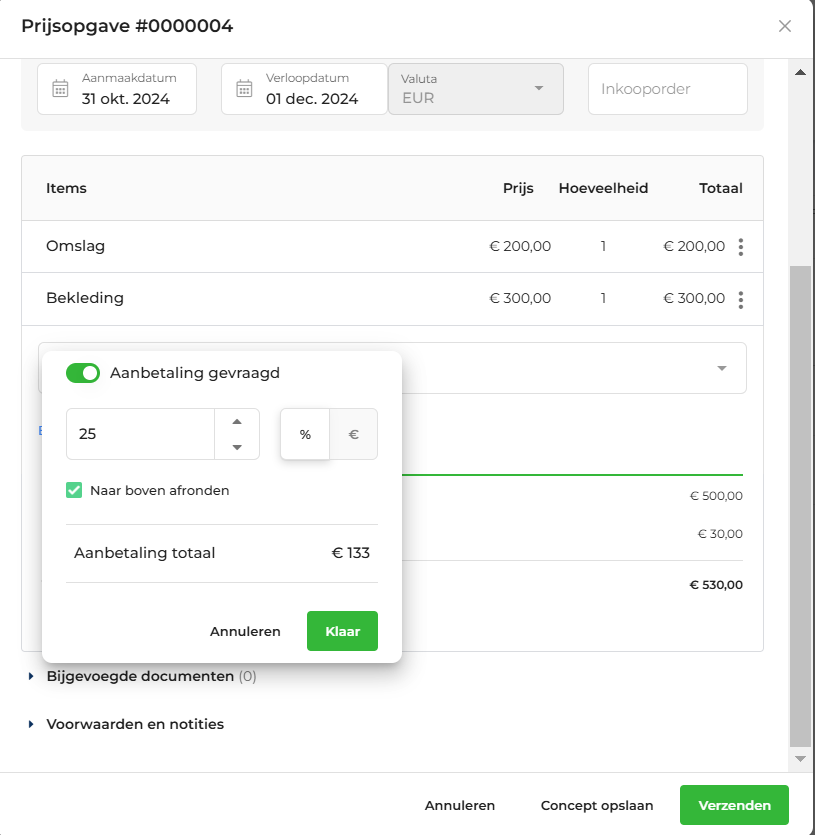Open the three-dot menu for Bekleding
815x835 pixels.
(x=740, y=299)
